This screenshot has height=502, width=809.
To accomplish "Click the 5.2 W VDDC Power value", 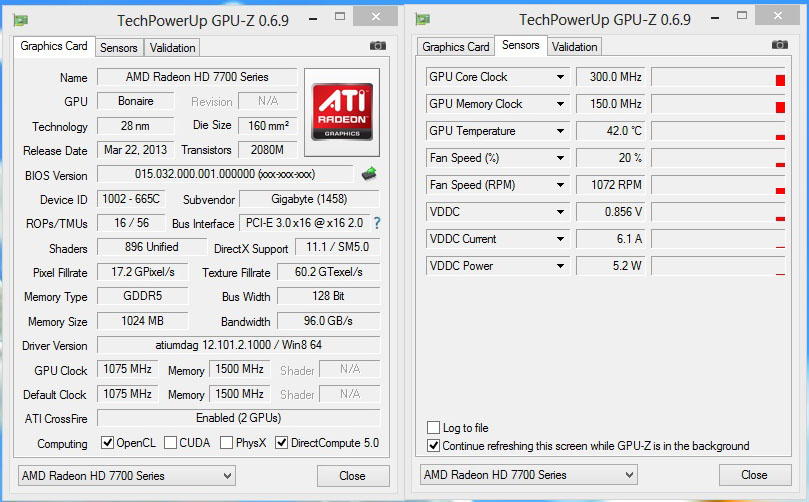I will point(610,266).
